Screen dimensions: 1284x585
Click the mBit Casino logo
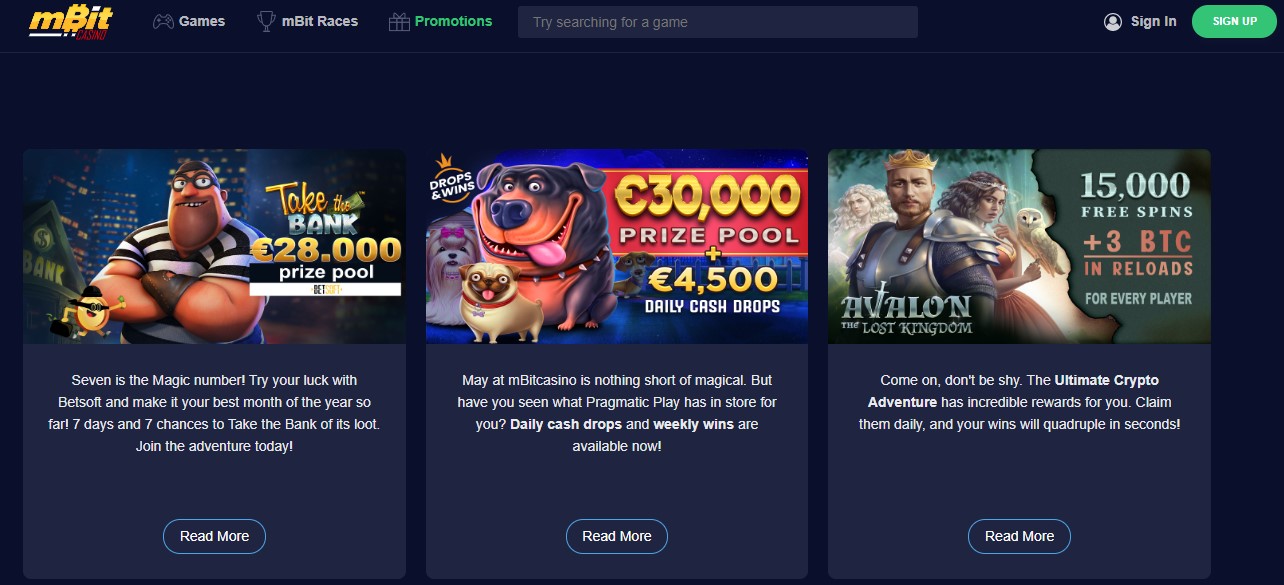(x=70, y=21)
